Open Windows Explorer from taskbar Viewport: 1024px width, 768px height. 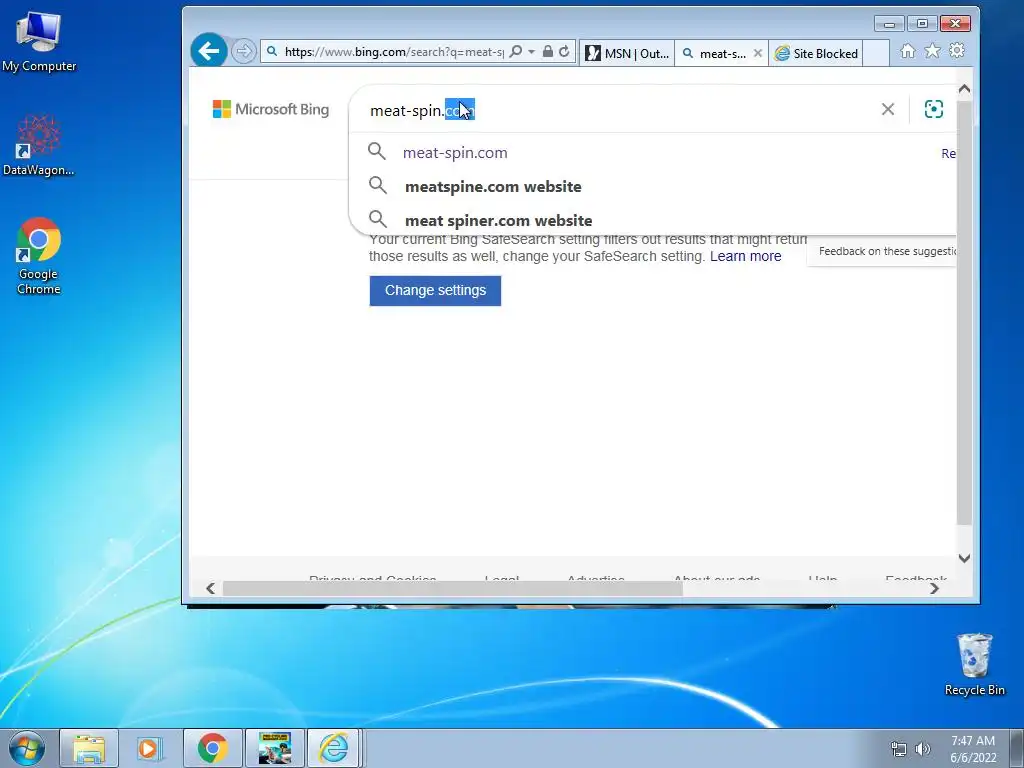pyautogui.click(x=89, y=748)
